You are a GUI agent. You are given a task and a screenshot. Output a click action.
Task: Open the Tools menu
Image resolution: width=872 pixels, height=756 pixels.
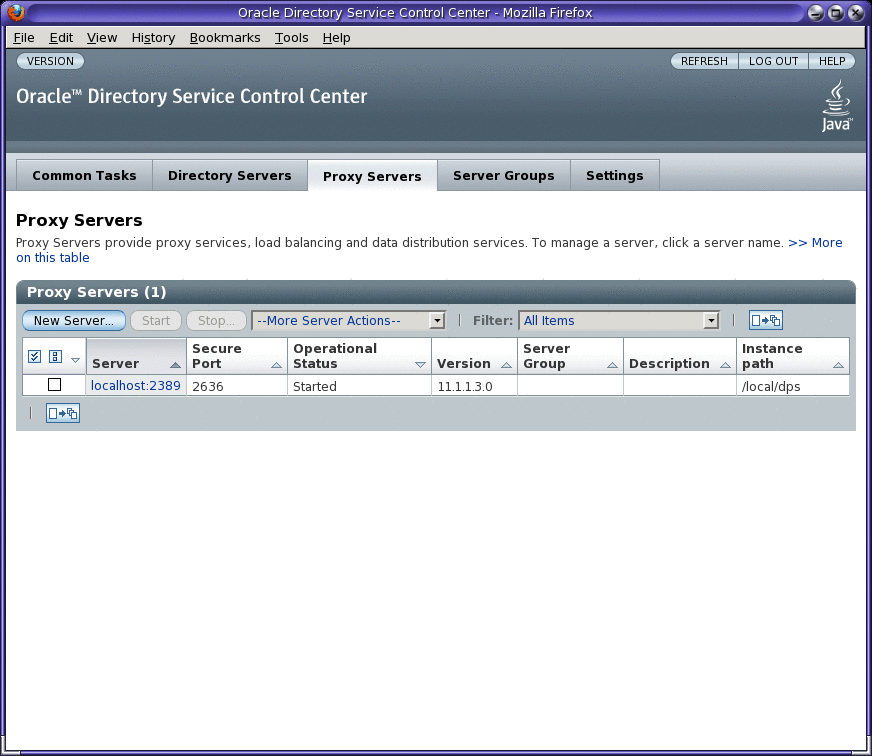(x=291, y=38)
